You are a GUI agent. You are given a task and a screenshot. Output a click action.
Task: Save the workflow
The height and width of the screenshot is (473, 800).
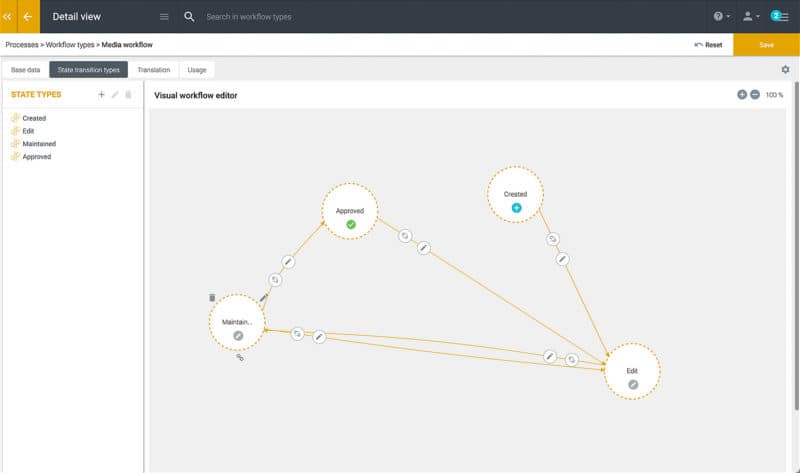pos(766,45)
